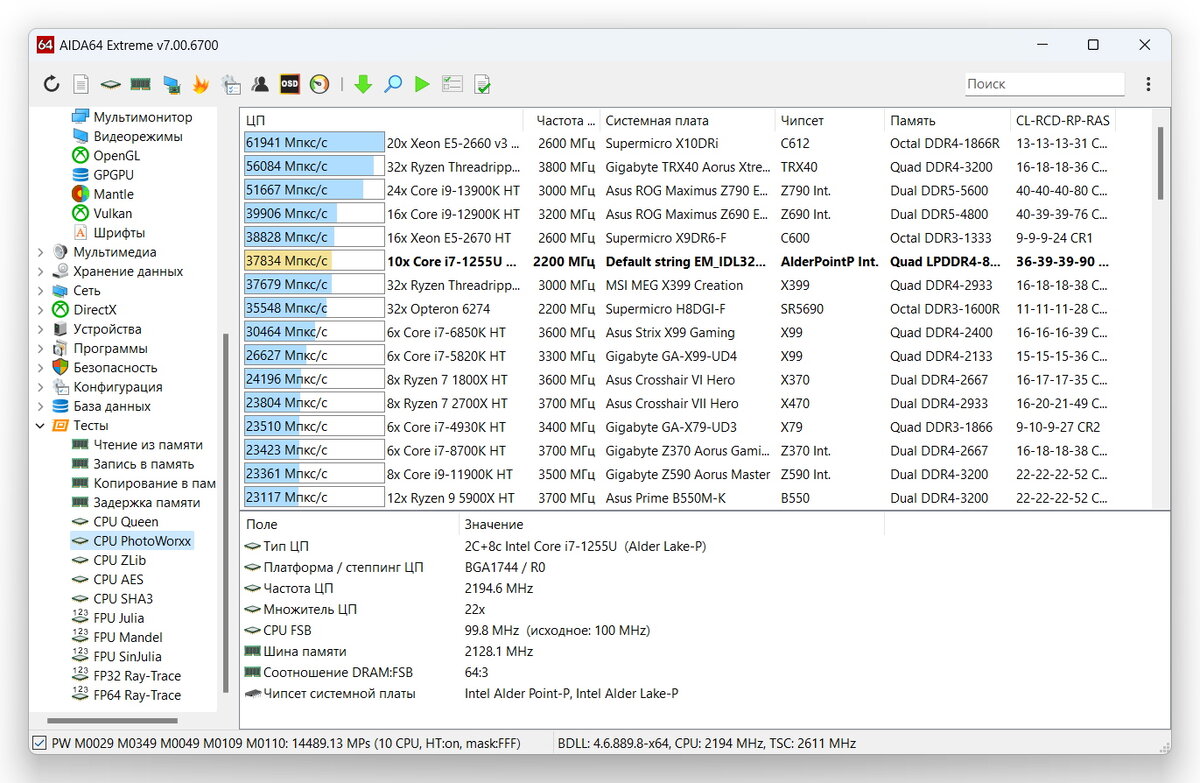Viewport: 1200px width, 783px height.
Task: Expand the DirectX tree node
Action: tap(41, 310)
